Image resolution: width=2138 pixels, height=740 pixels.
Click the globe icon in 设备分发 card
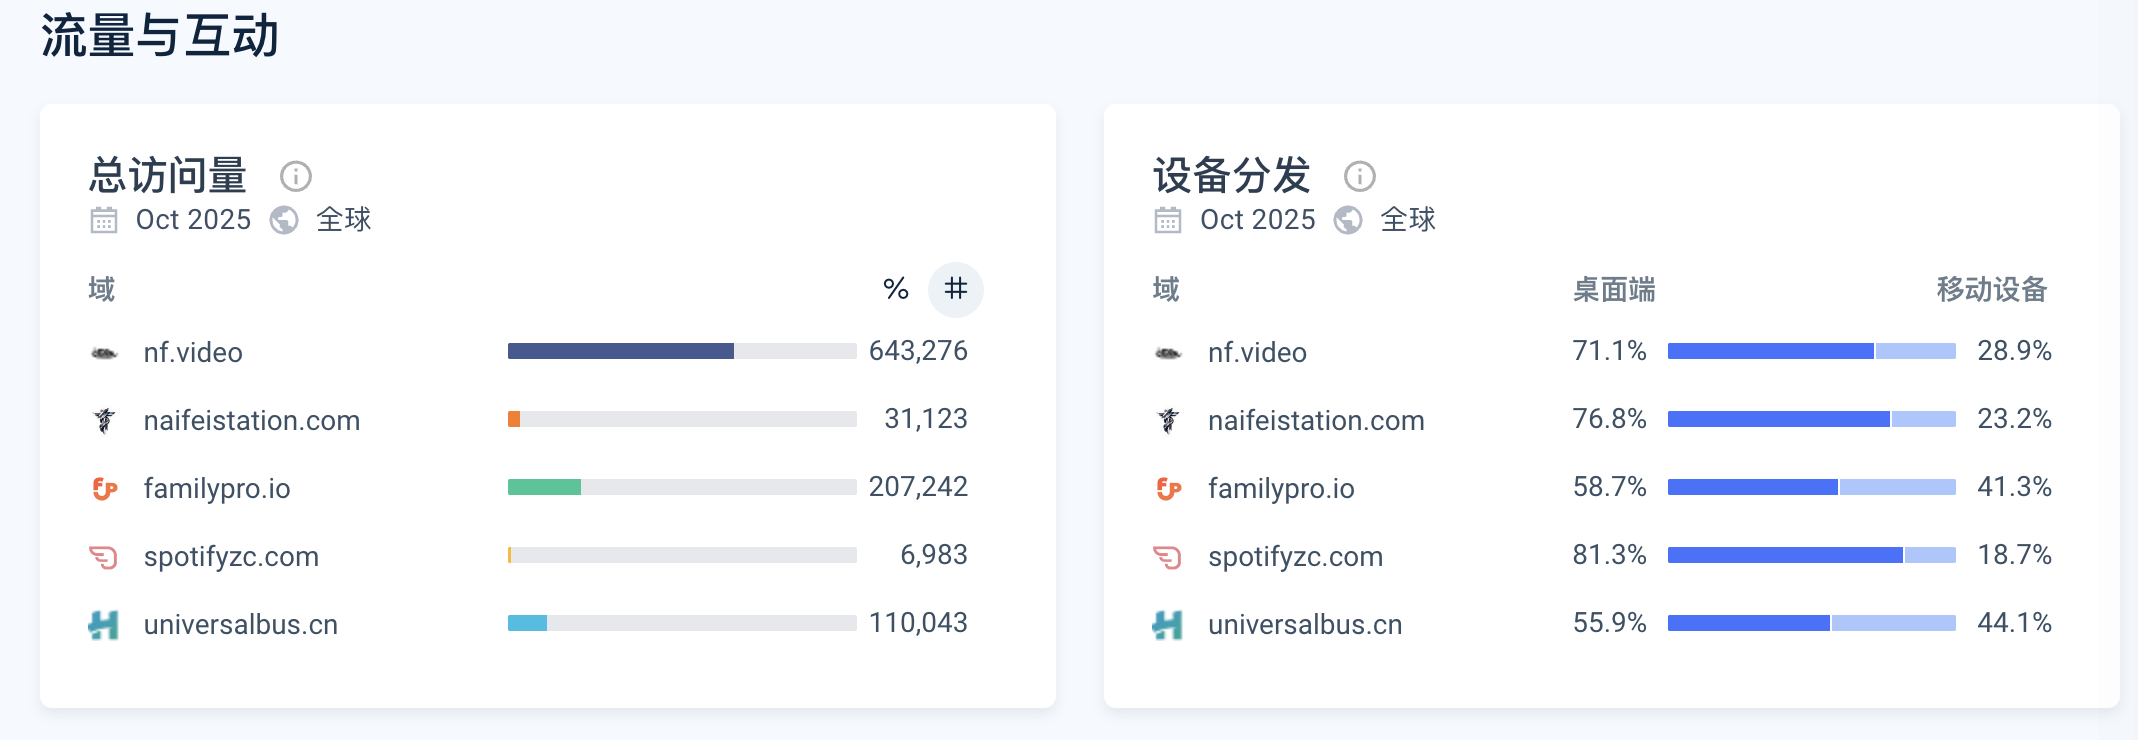coord(1348,220)
